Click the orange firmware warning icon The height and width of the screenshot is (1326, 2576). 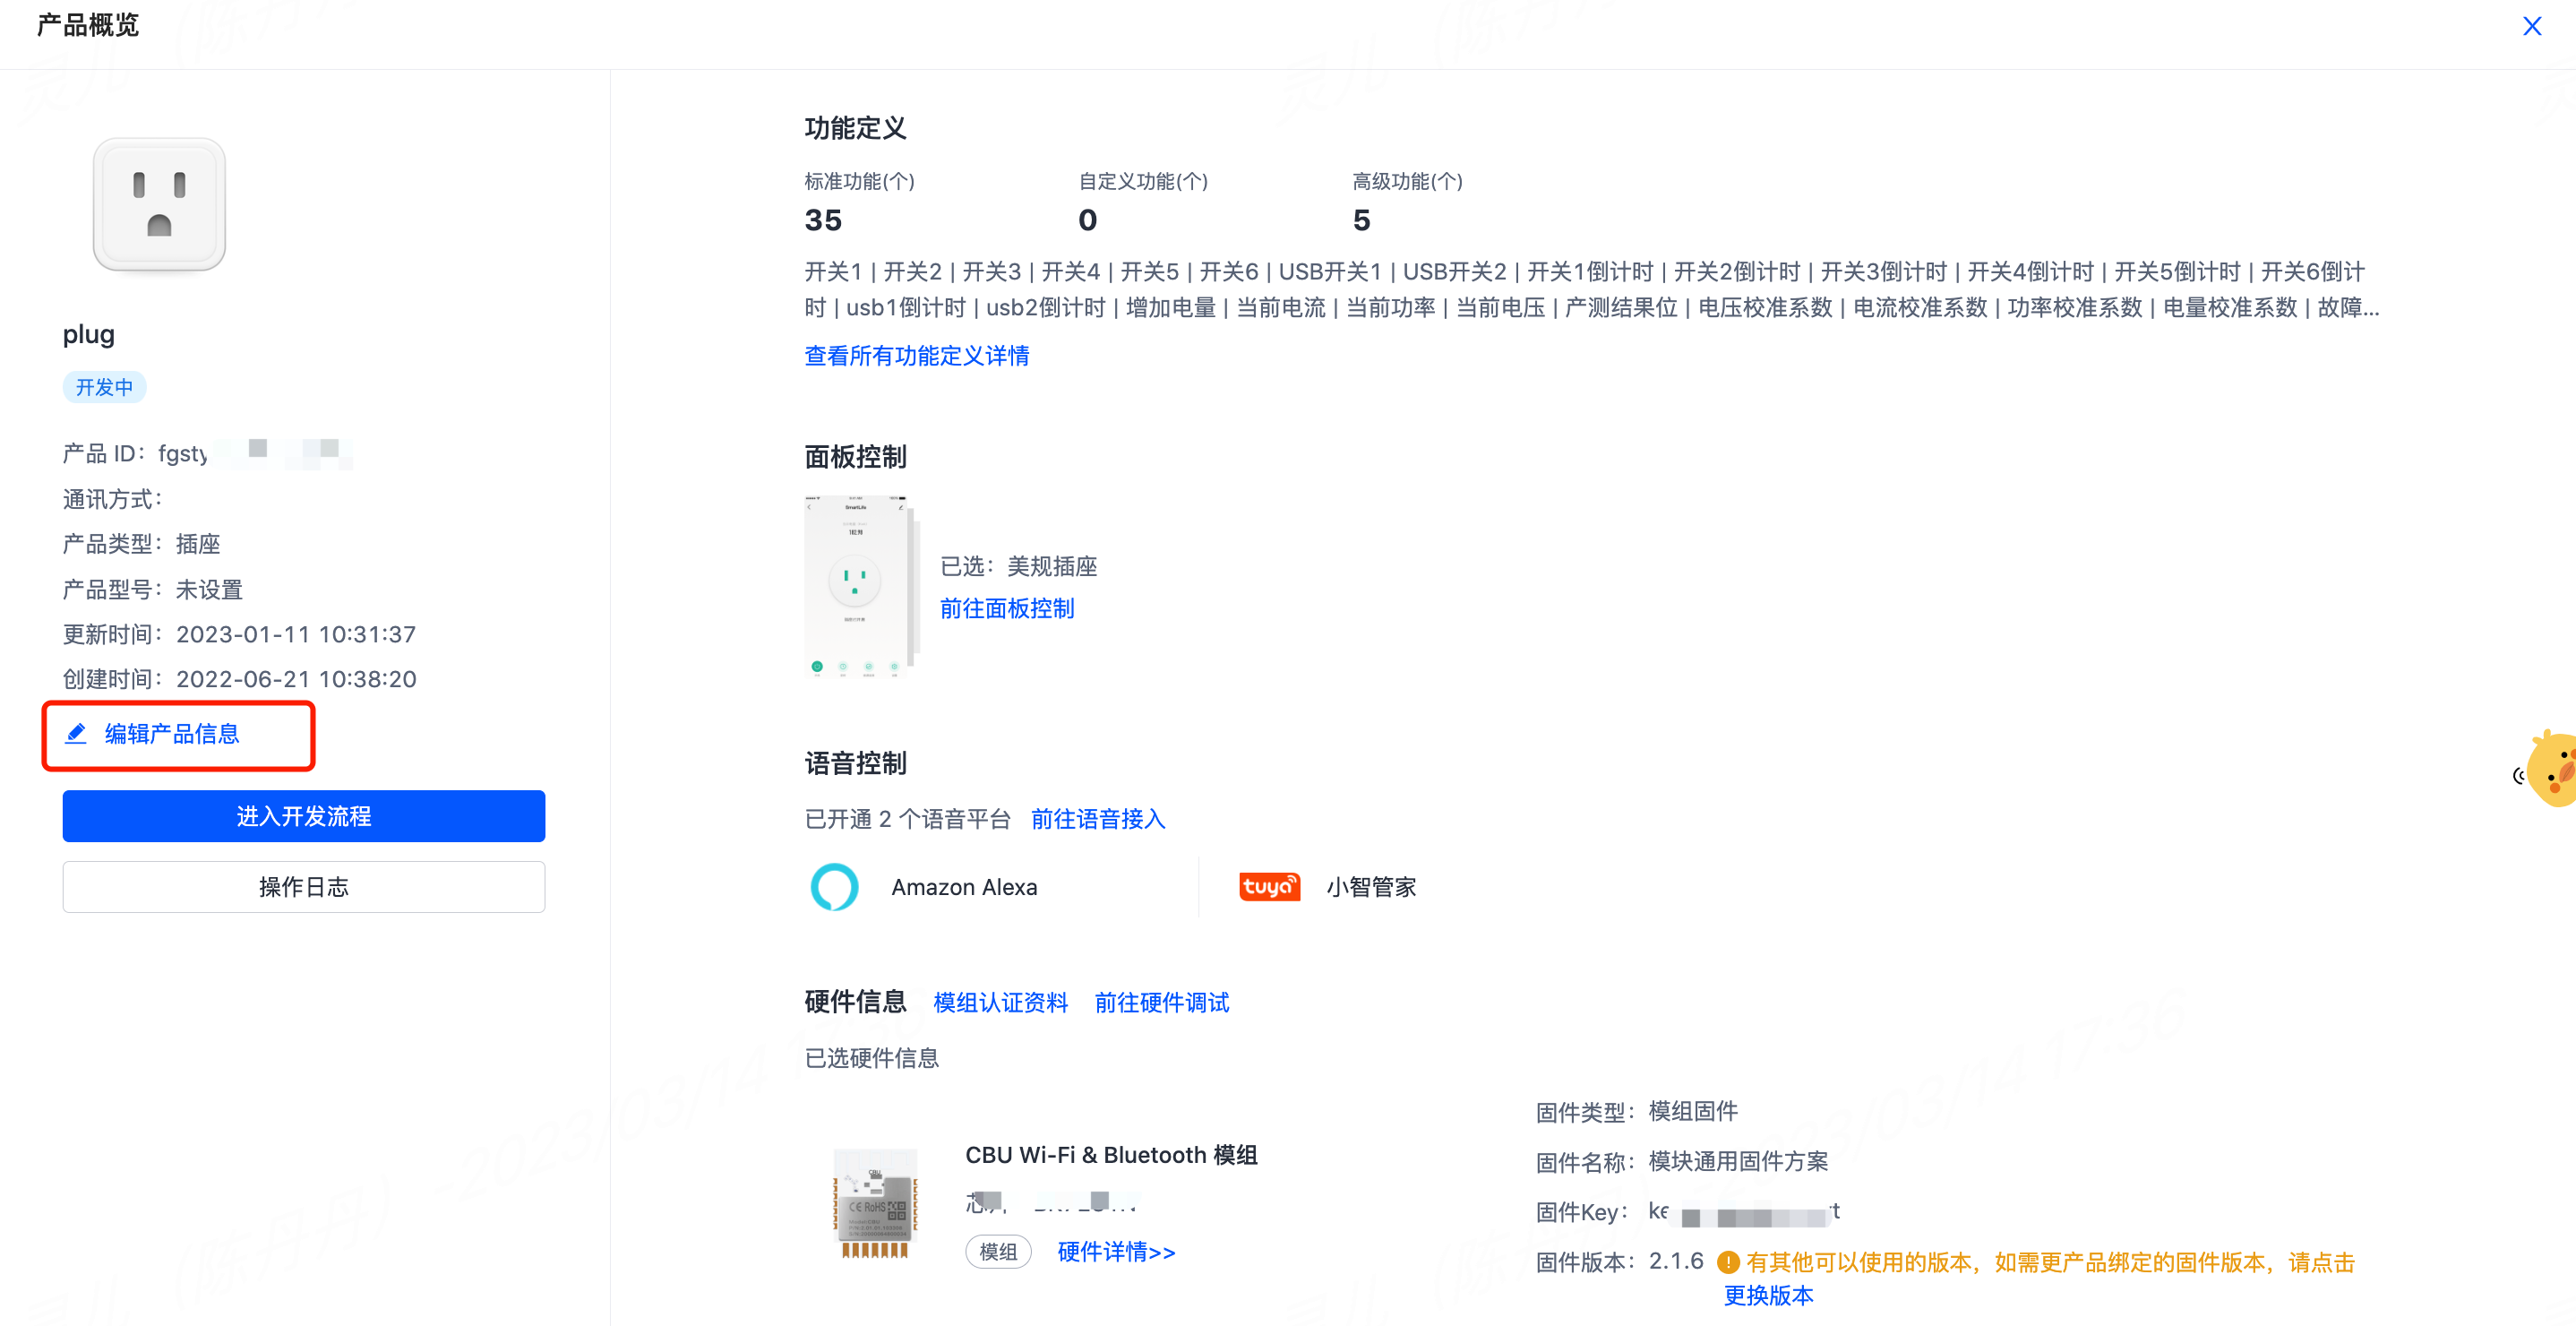1728,1262
